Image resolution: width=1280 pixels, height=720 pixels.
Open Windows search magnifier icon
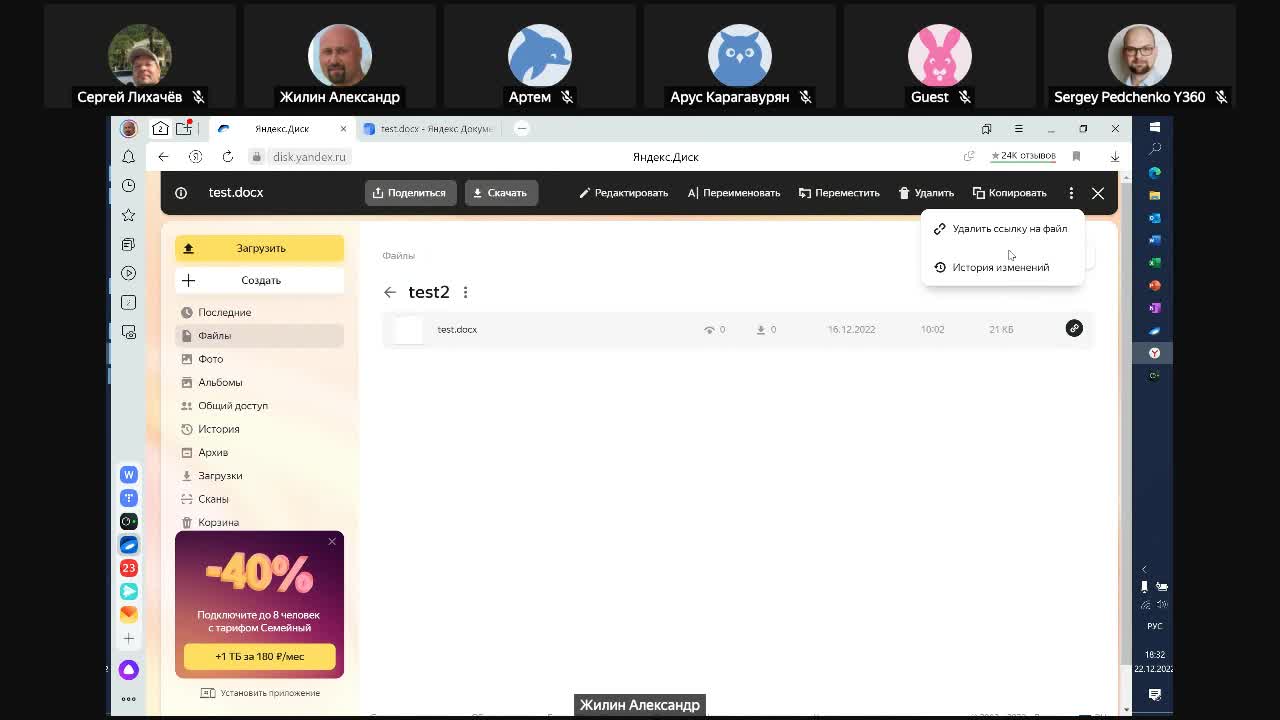(x=1155, y=149)
